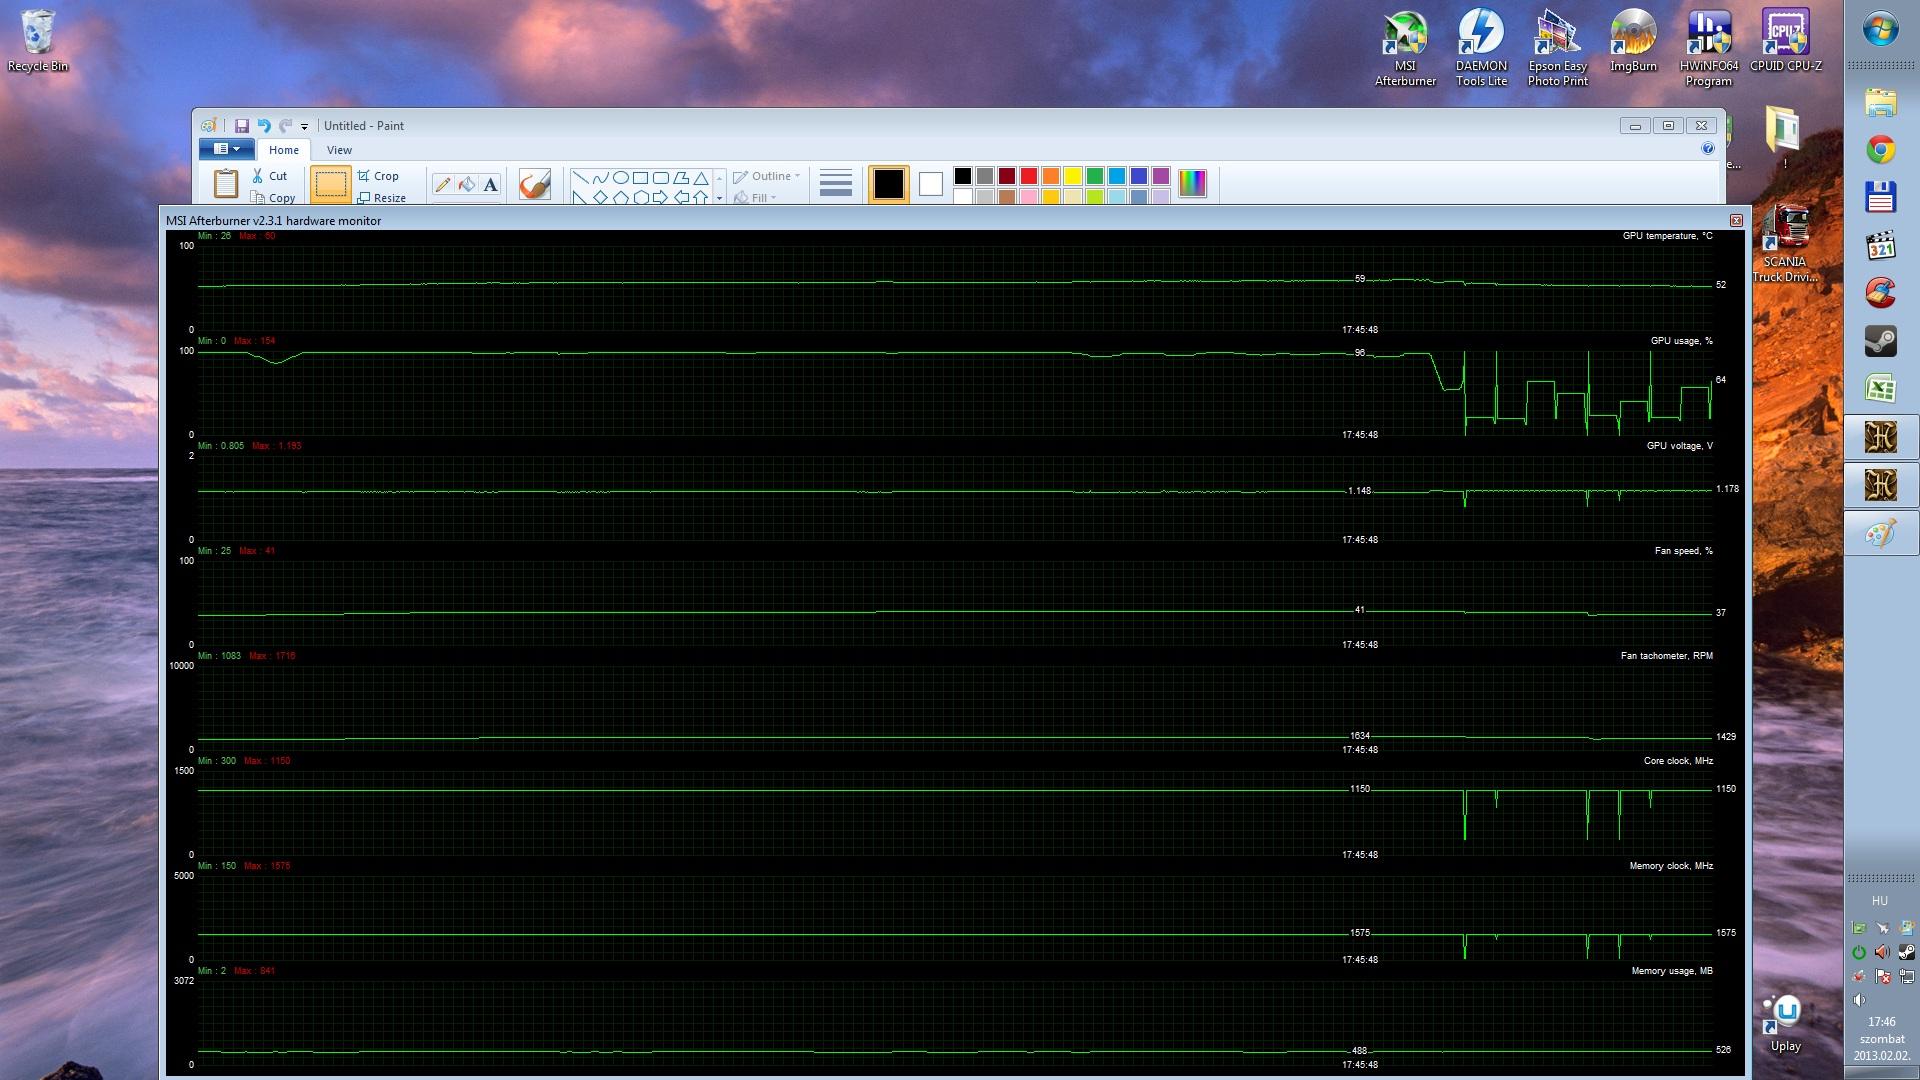
Task: Click the Paste clipboard icon
Action: pos(226,183)
